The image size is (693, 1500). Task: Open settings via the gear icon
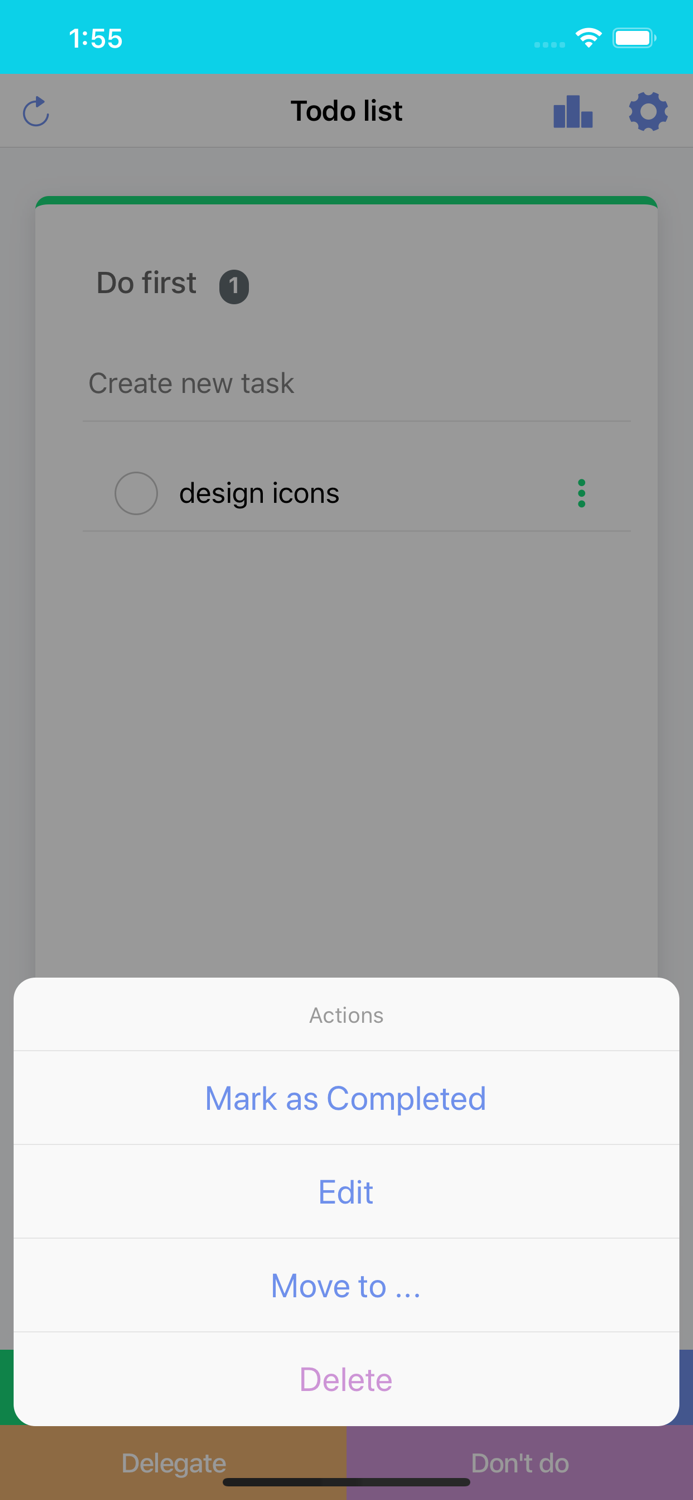point(648,111)
